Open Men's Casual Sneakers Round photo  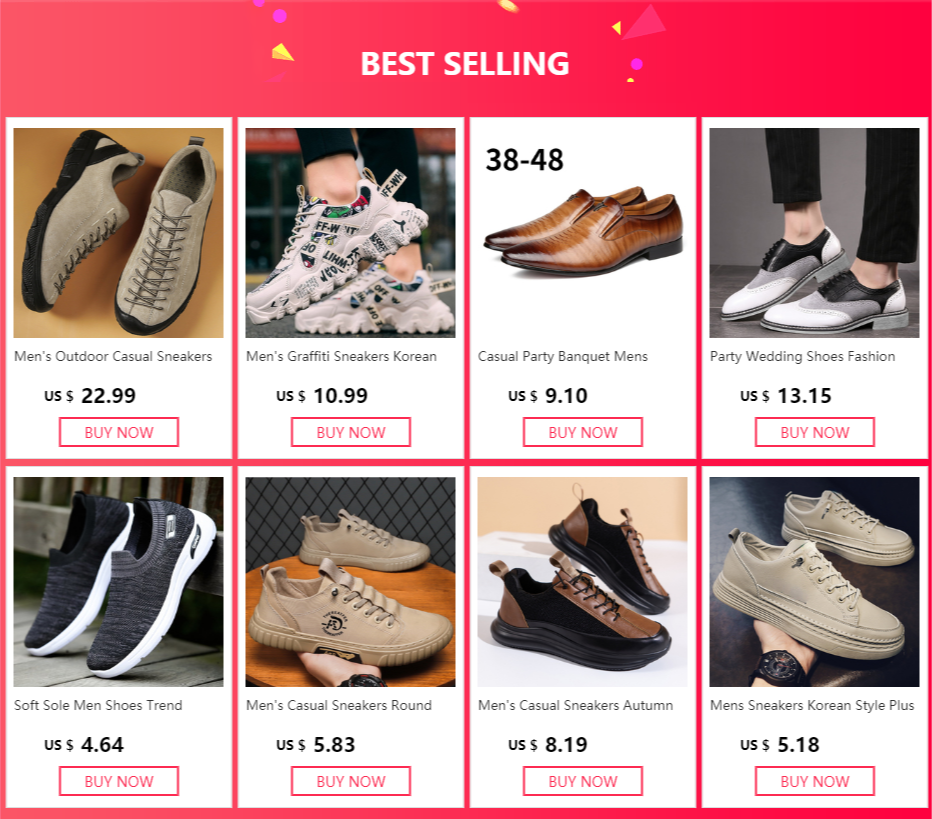click(x=350, y=582)
